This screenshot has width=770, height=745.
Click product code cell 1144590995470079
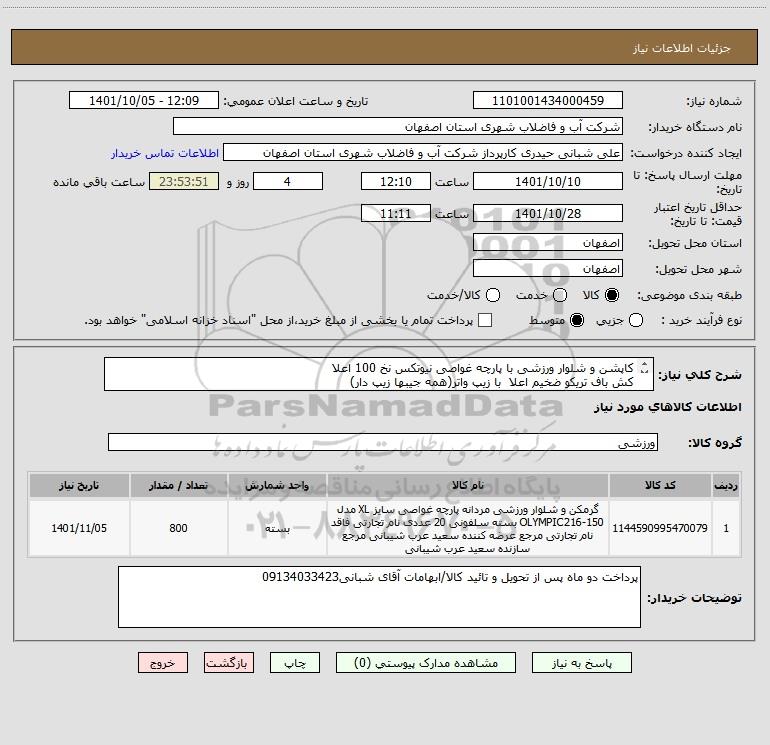click(x=660, y=528)
